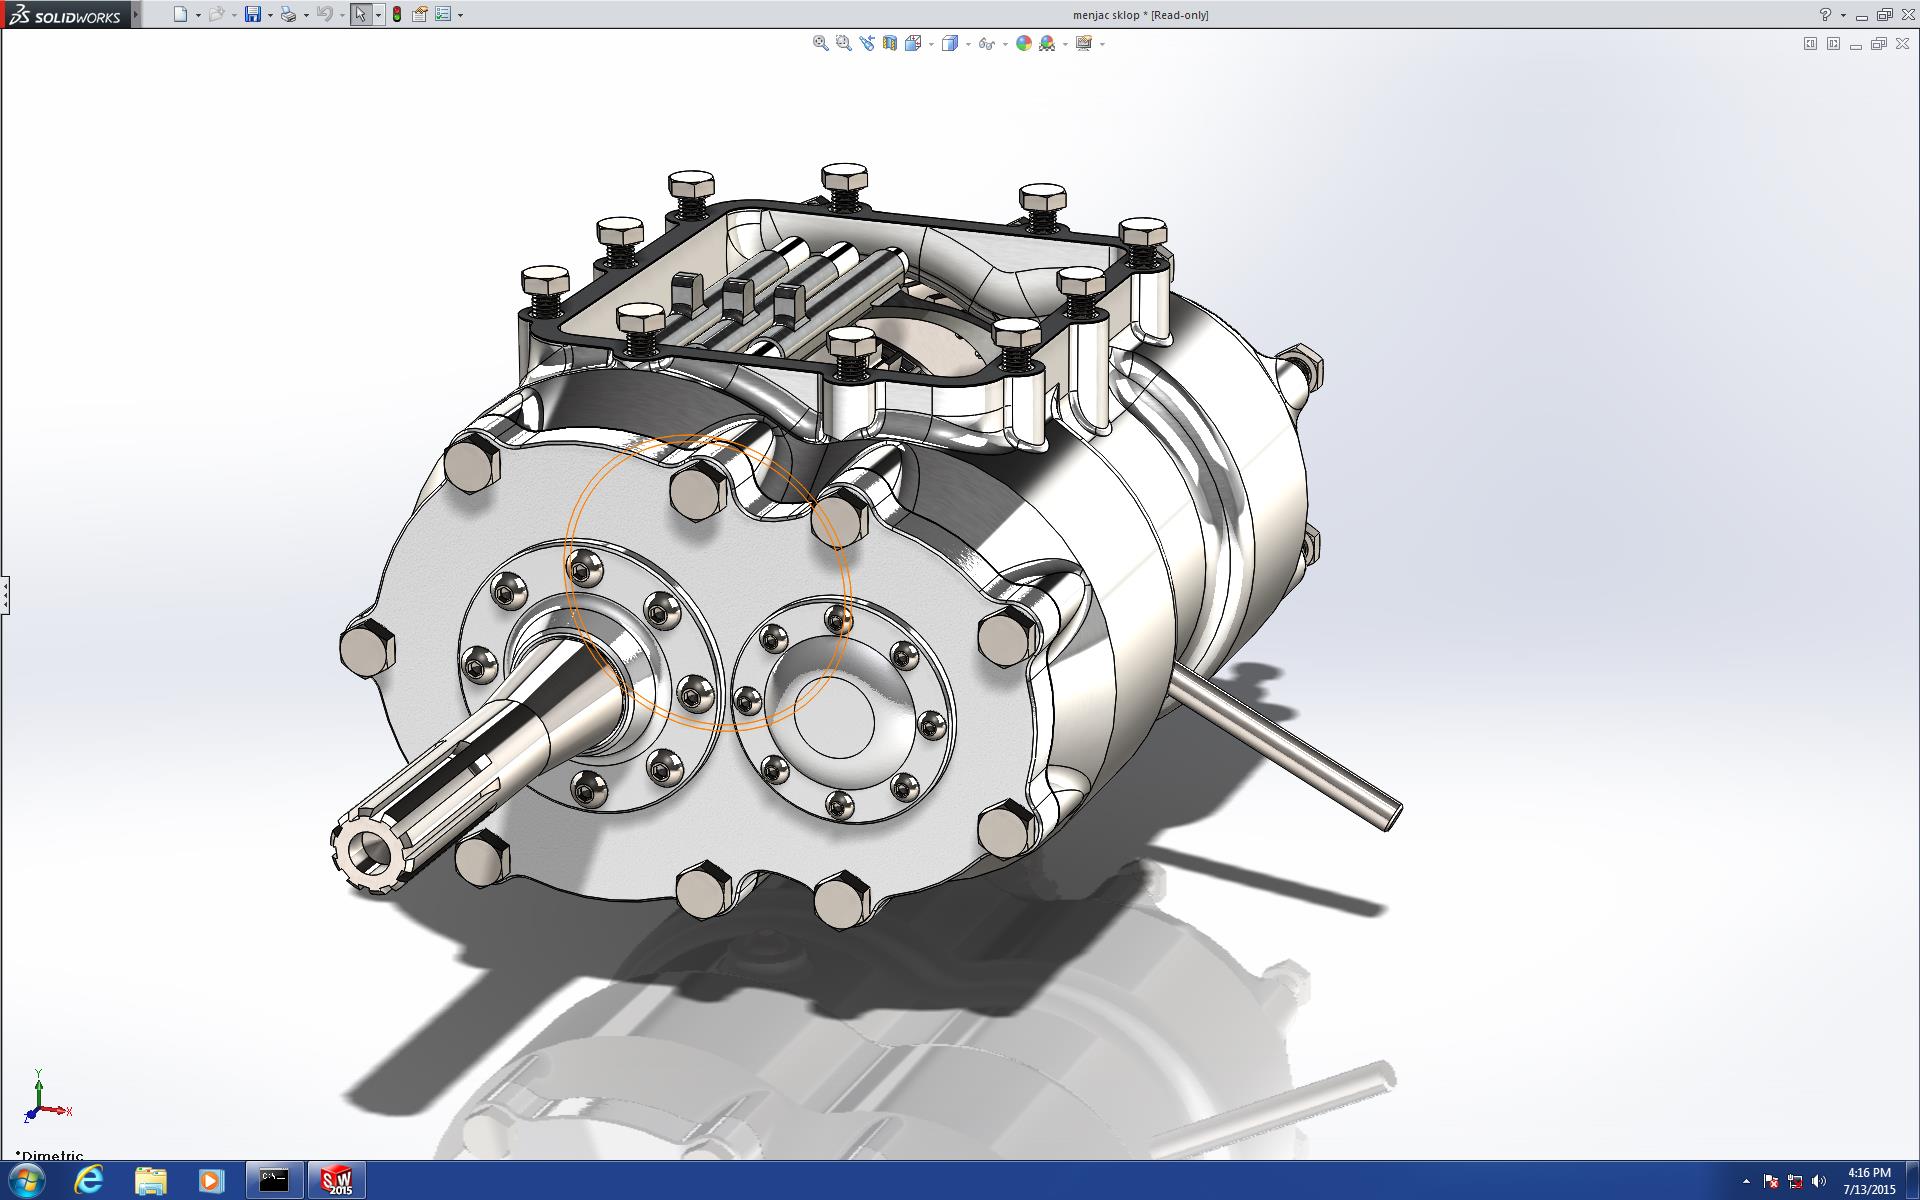
Task: Expand the left panel handle
Action: 5,595
